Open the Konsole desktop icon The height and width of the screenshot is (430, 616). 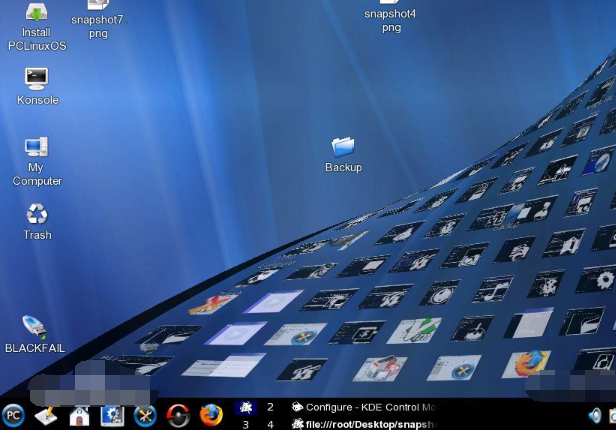coord(37,78)
